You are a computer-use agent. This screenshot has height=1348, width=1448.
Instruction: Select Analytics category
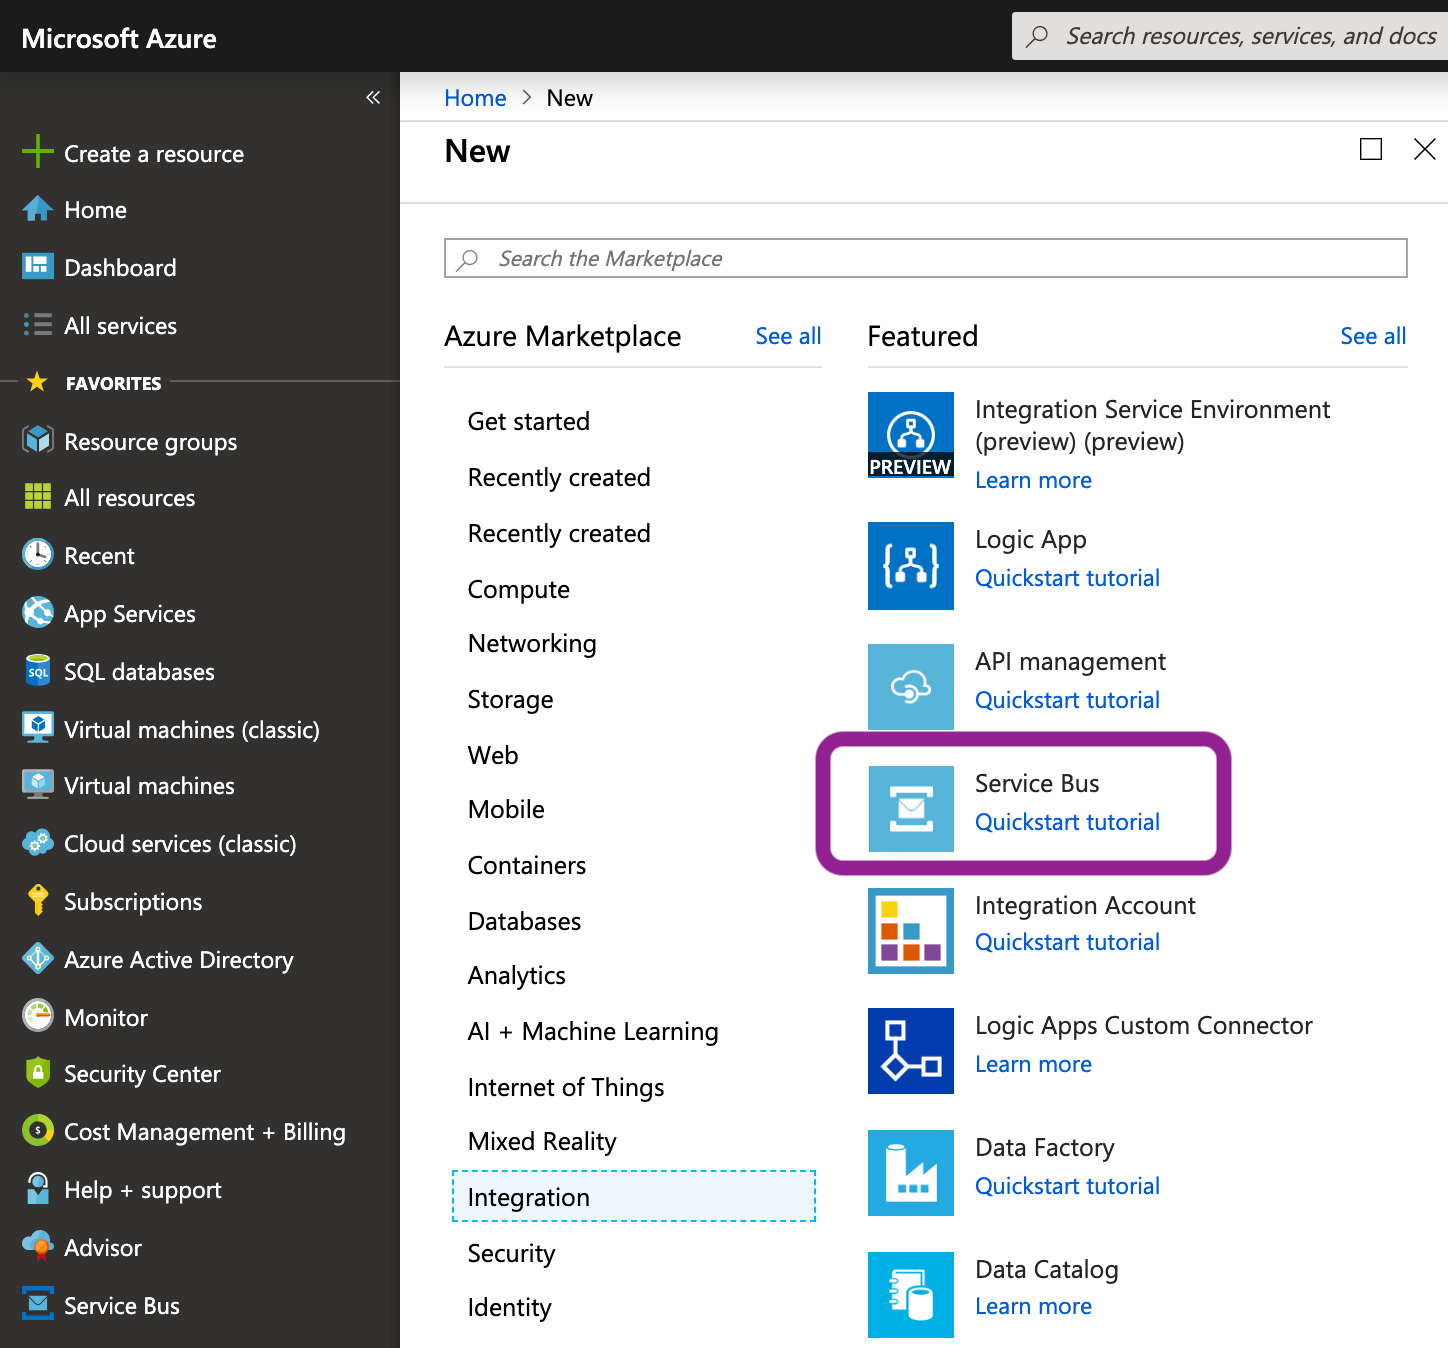point(517,975)
